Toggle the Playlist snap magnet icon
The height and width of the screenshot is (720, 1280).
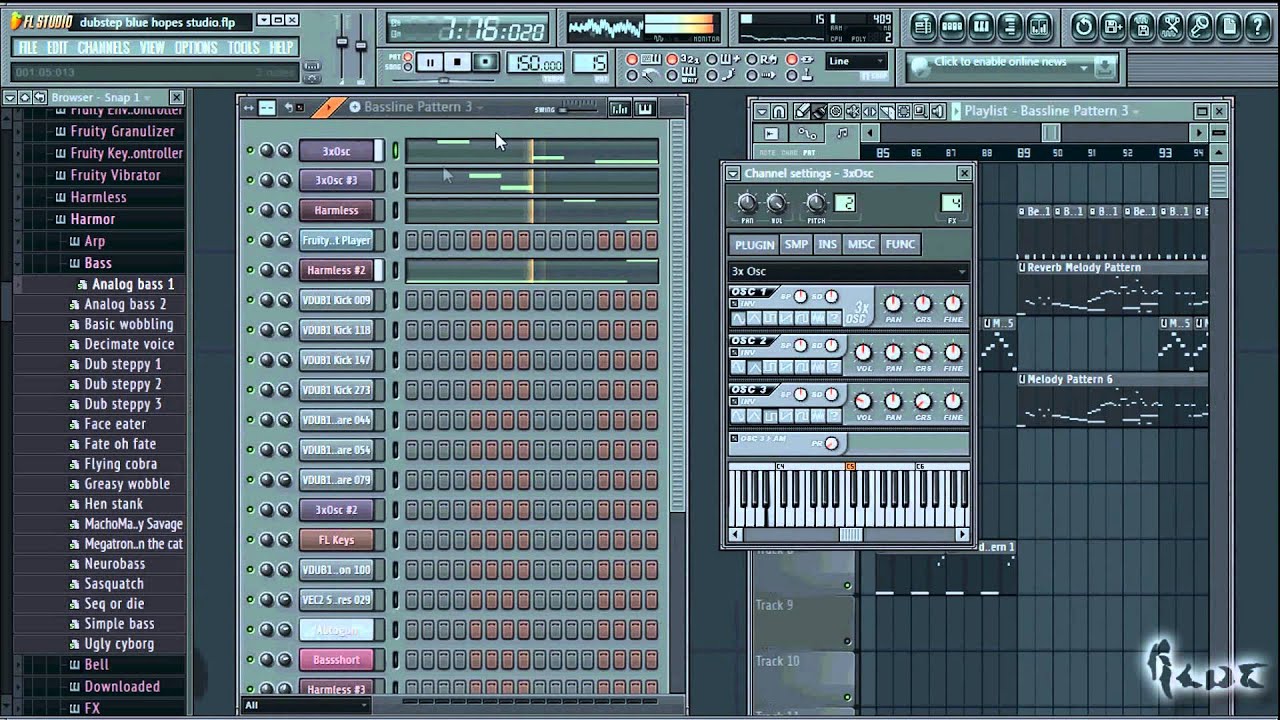pyautogui.click(x=779, y=111)
